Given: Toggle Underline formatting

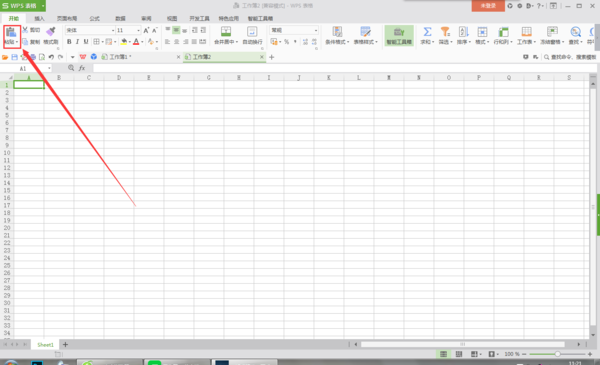Looking at the screenshot, I should [x=86, y=42].
